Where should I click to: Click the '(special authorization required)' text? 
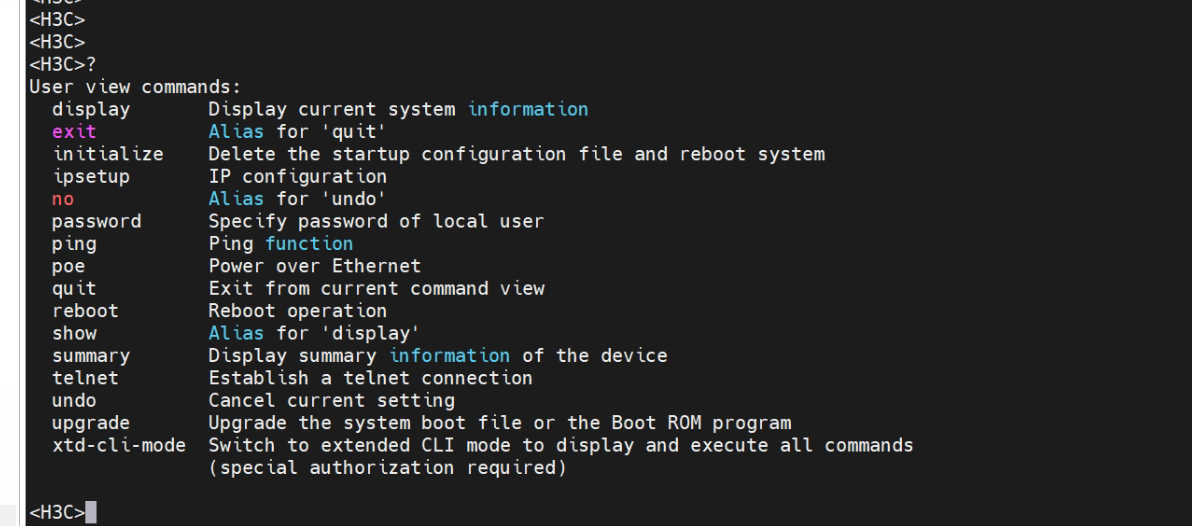[x=381, y=467]
